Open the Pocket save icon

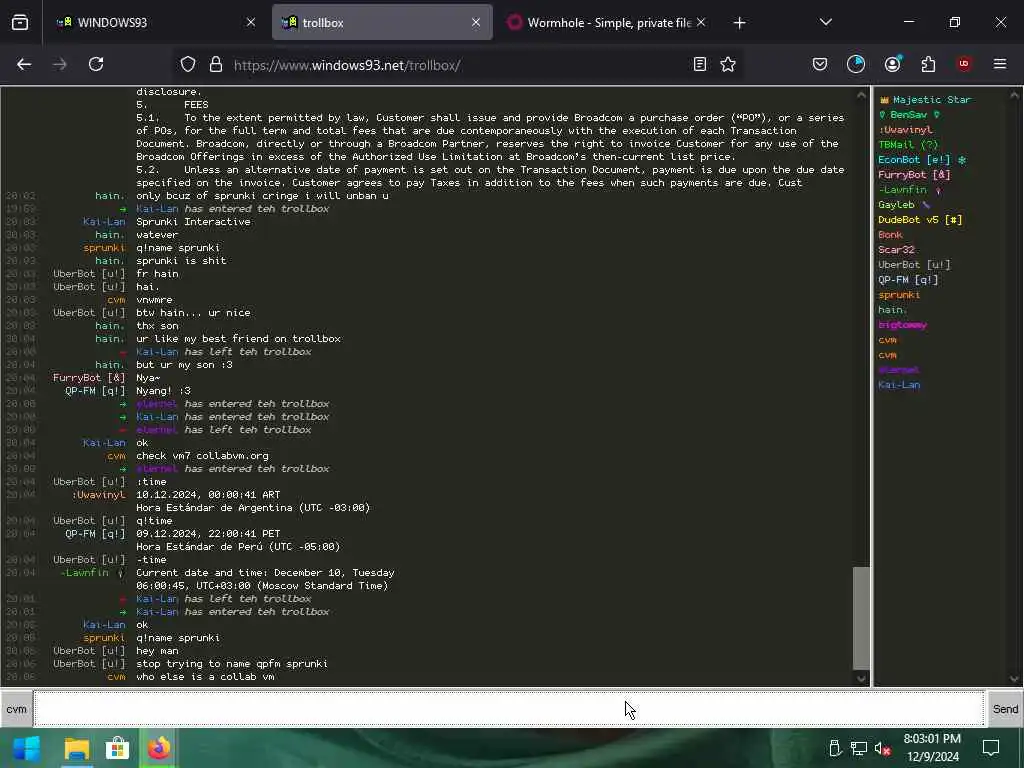click(820, 64)
